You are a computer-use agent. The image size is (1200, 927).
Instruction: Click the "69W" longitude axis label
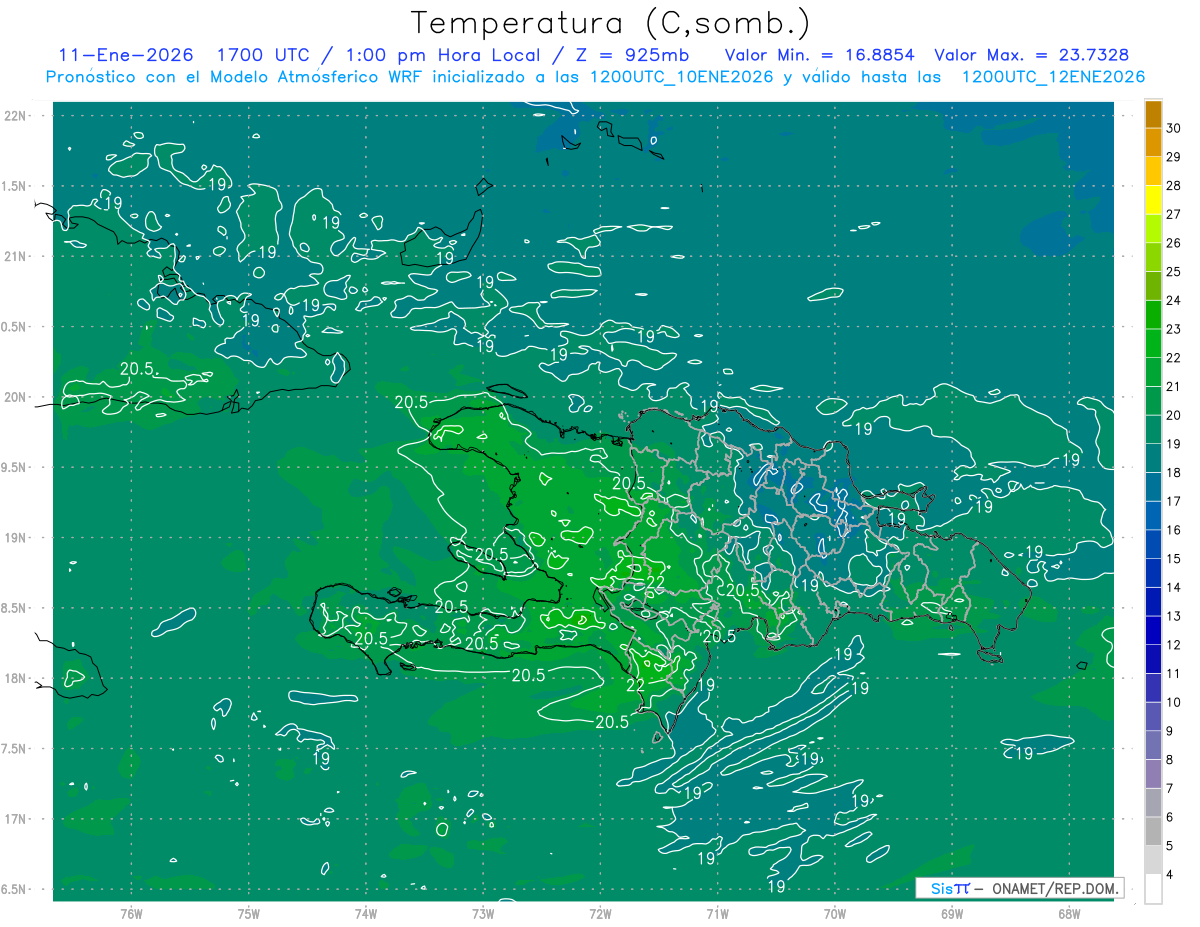tap(951, 914)
